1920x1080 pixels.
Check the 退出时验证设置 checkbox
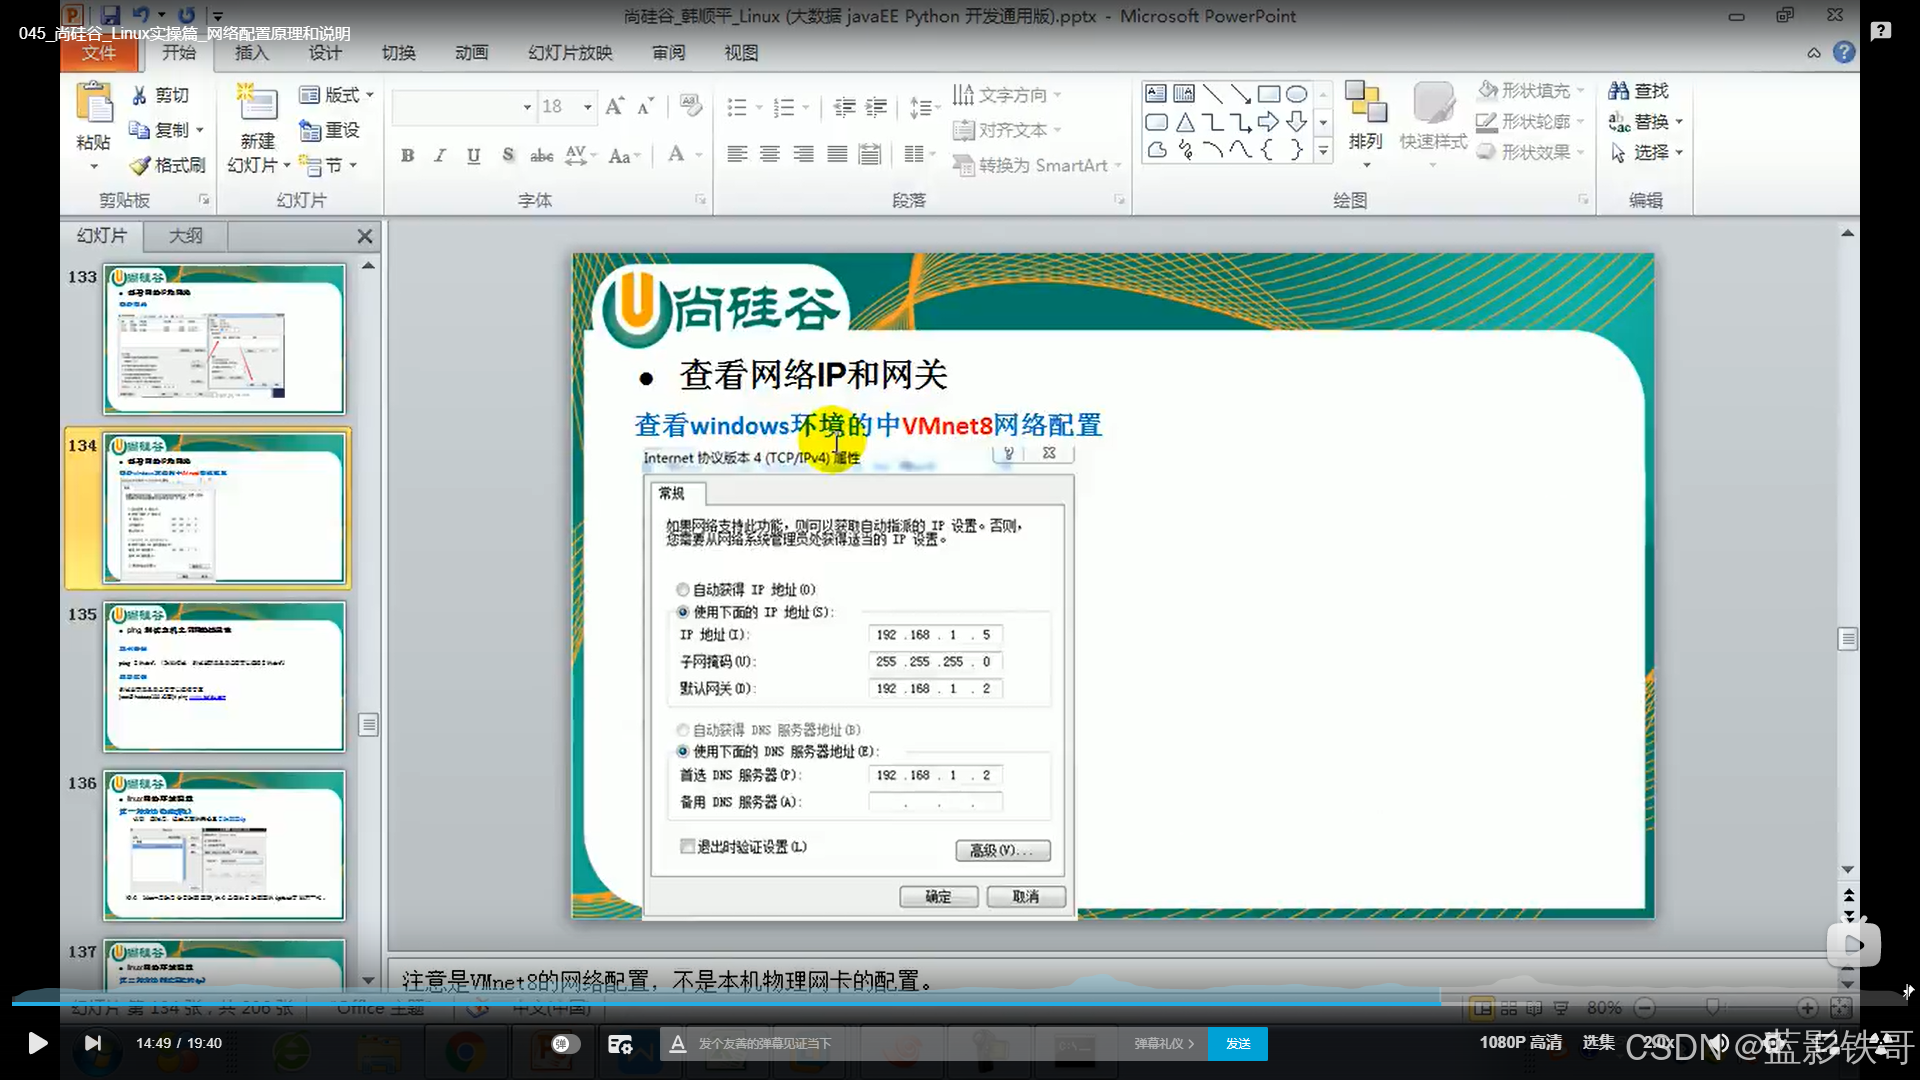pyautogui.click(x=687, y=846)
